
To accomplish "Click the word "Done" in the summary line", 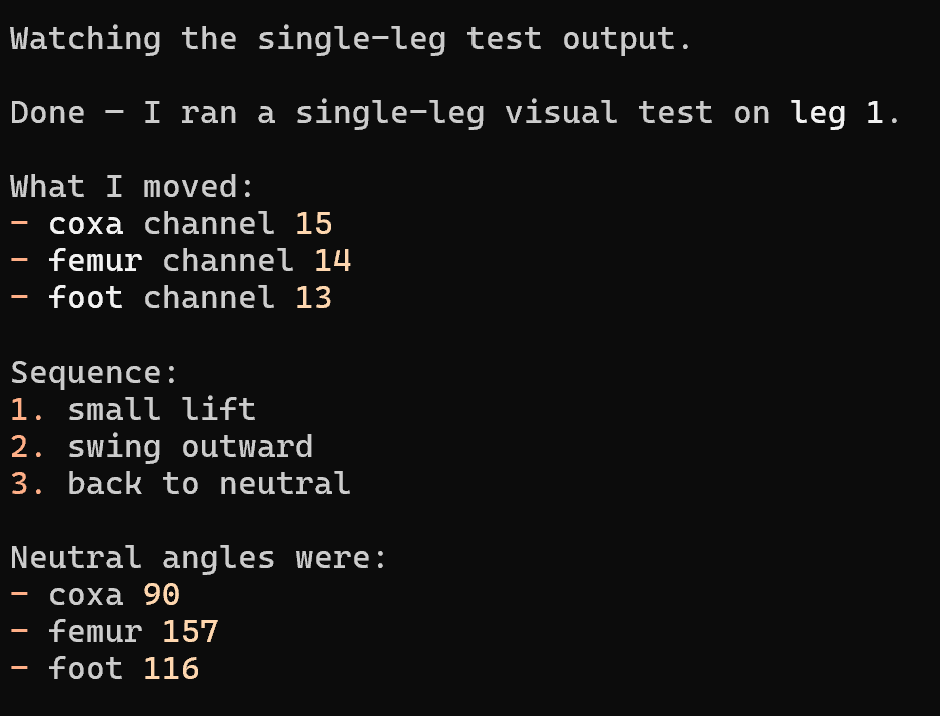I will tap(47, 113).
